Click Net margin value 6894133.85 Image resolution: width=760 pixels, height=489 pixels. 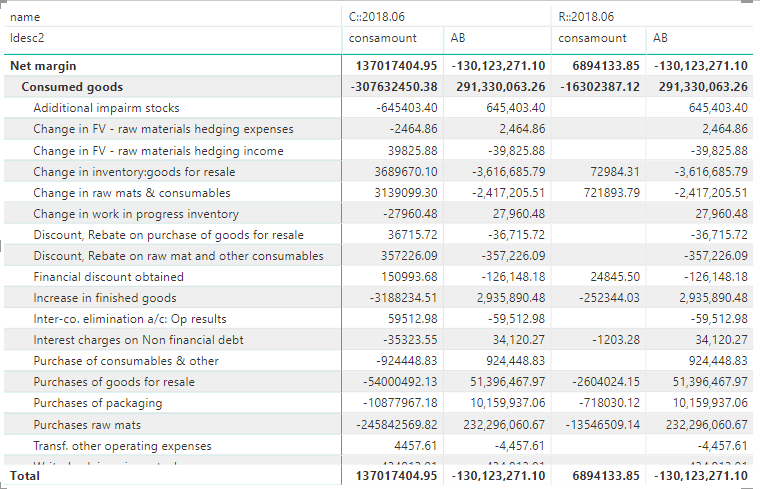point(606,66)
